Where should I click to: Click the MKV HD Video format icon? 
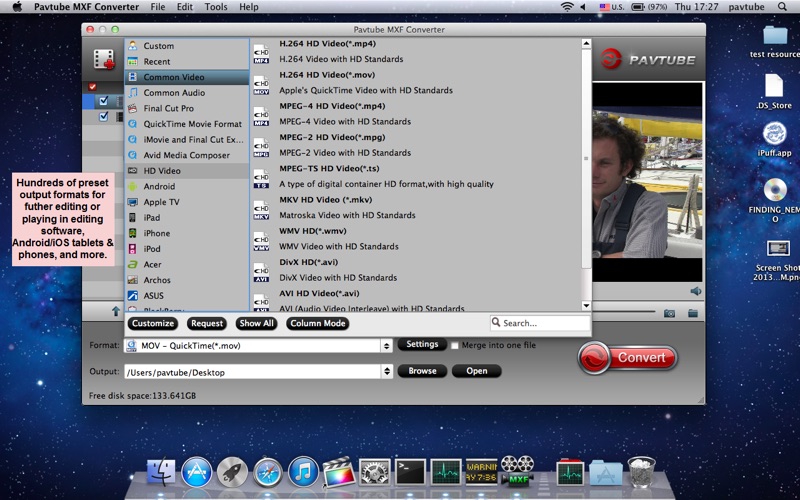click(x=261, y=210)
